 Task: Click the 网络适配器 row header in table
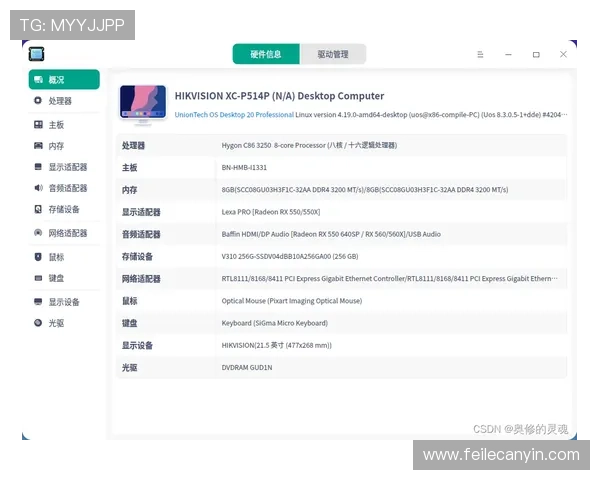pyautogui.click(x=141, y=279)
